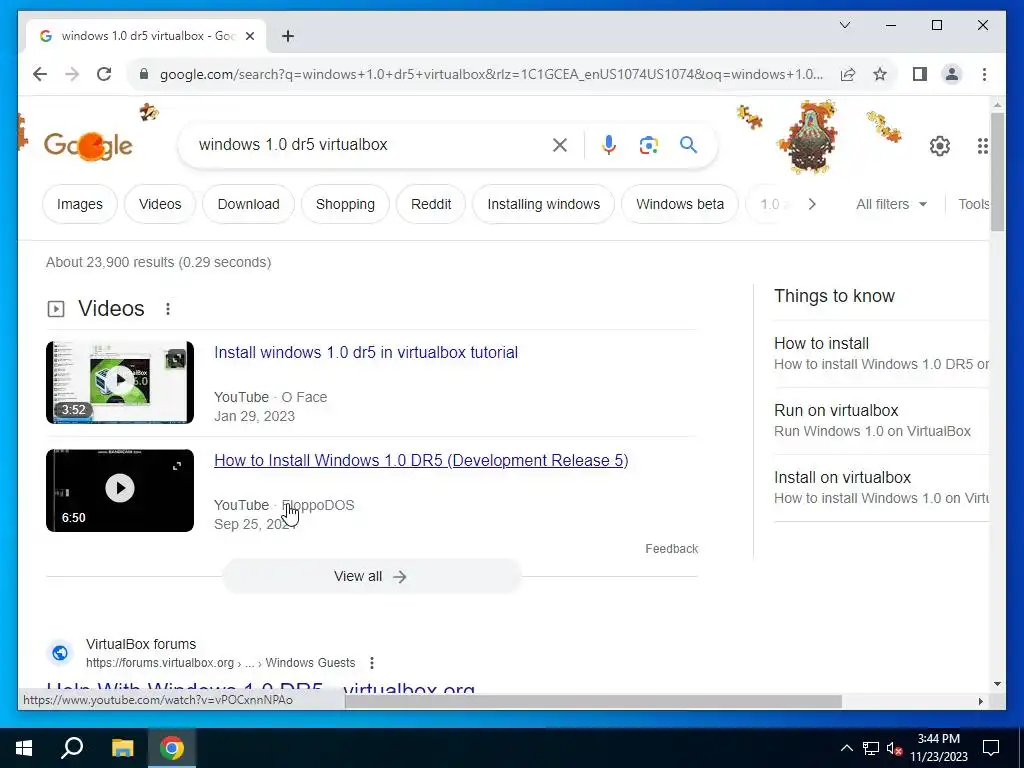1024x768 pixels.
Task: Open How to Install Windows 1.0 DR5 link
Action: [x=421, y=460]
